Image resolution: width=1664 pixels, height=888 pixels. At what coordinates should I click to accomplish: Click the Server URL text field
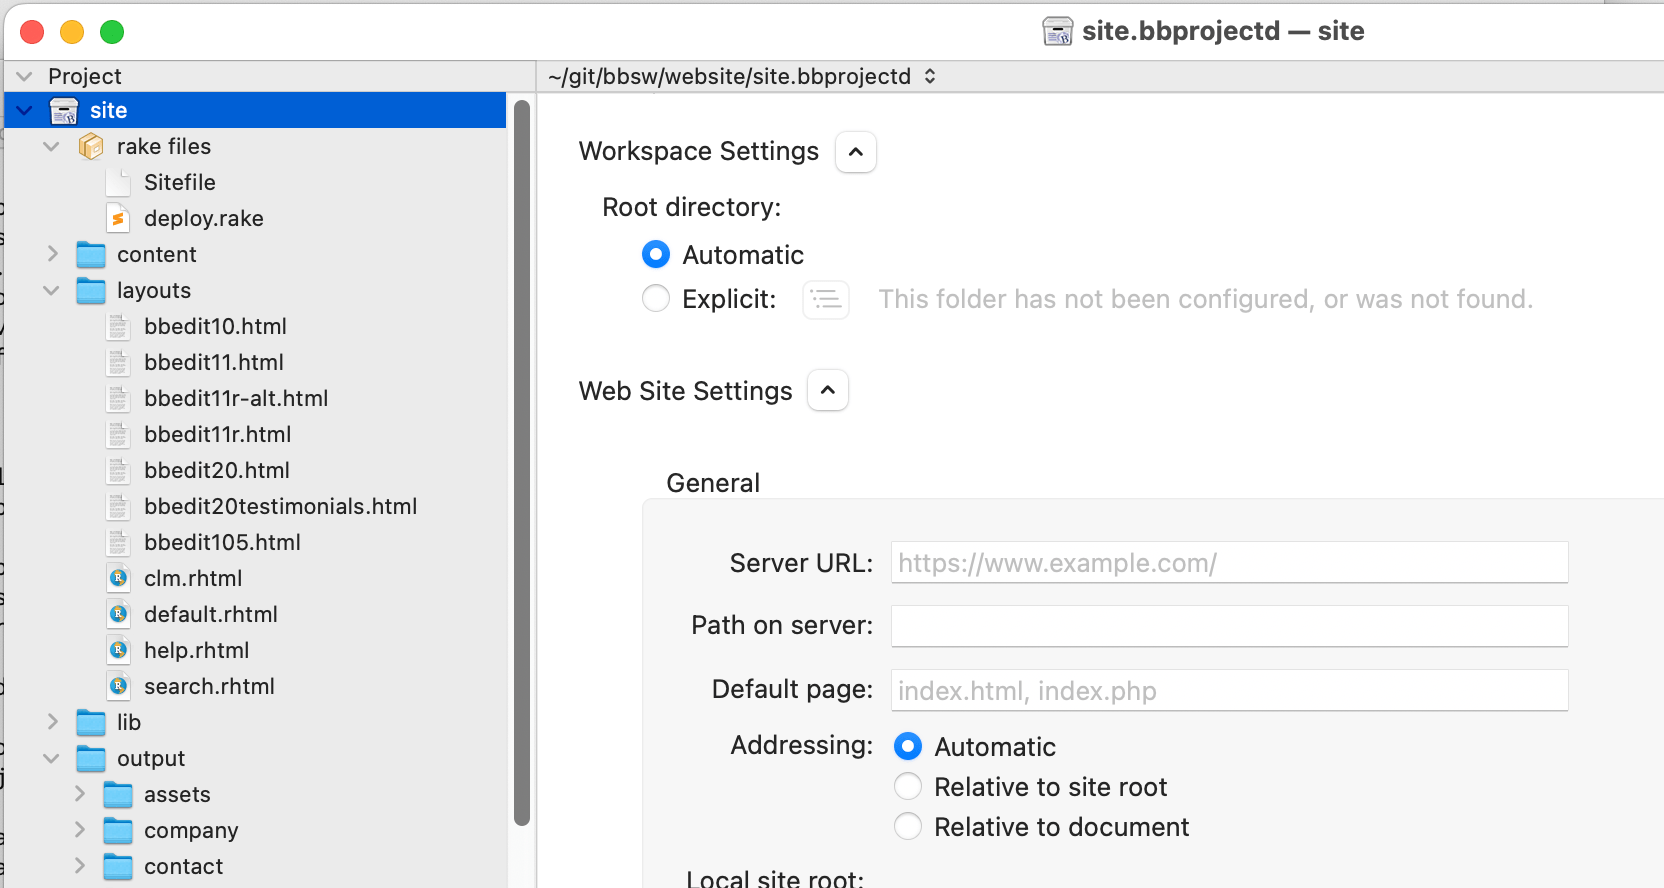pos(1229,563)
